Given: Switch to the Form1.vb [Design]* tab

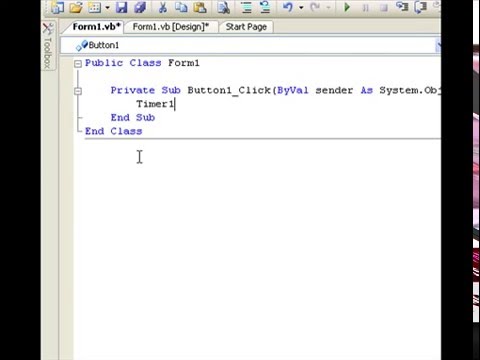Looking at the screenshot, I should pos(171,27).
